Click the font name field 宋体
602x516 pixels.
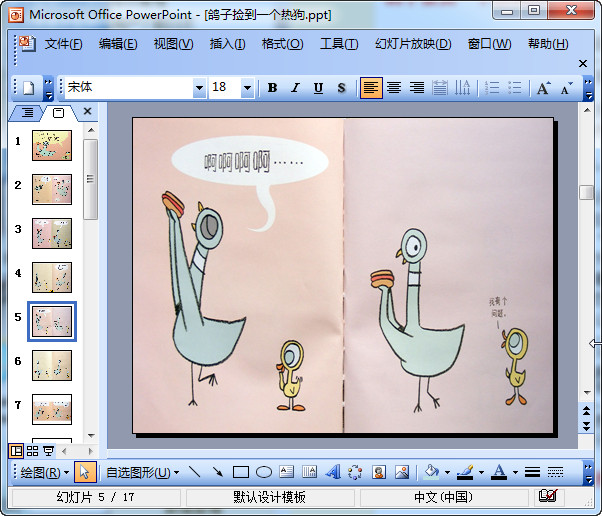click(x=129, y=88)
